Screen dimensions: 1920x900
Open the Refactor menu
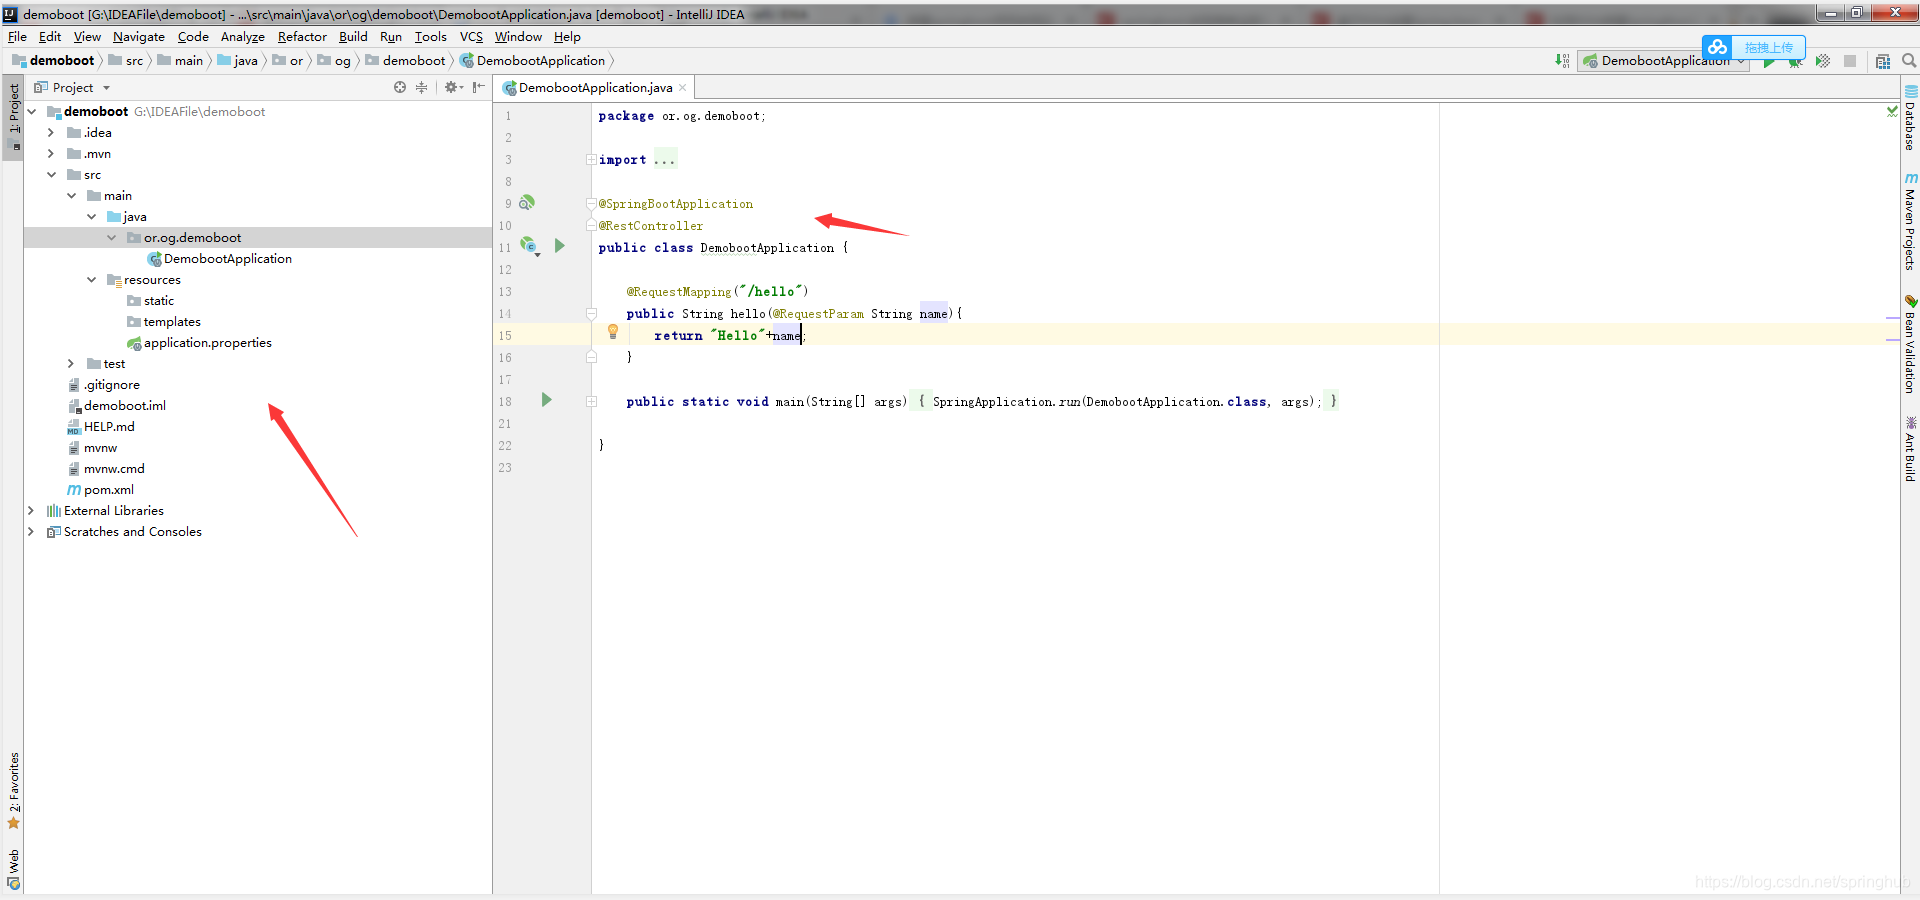(x=302, y=37)
